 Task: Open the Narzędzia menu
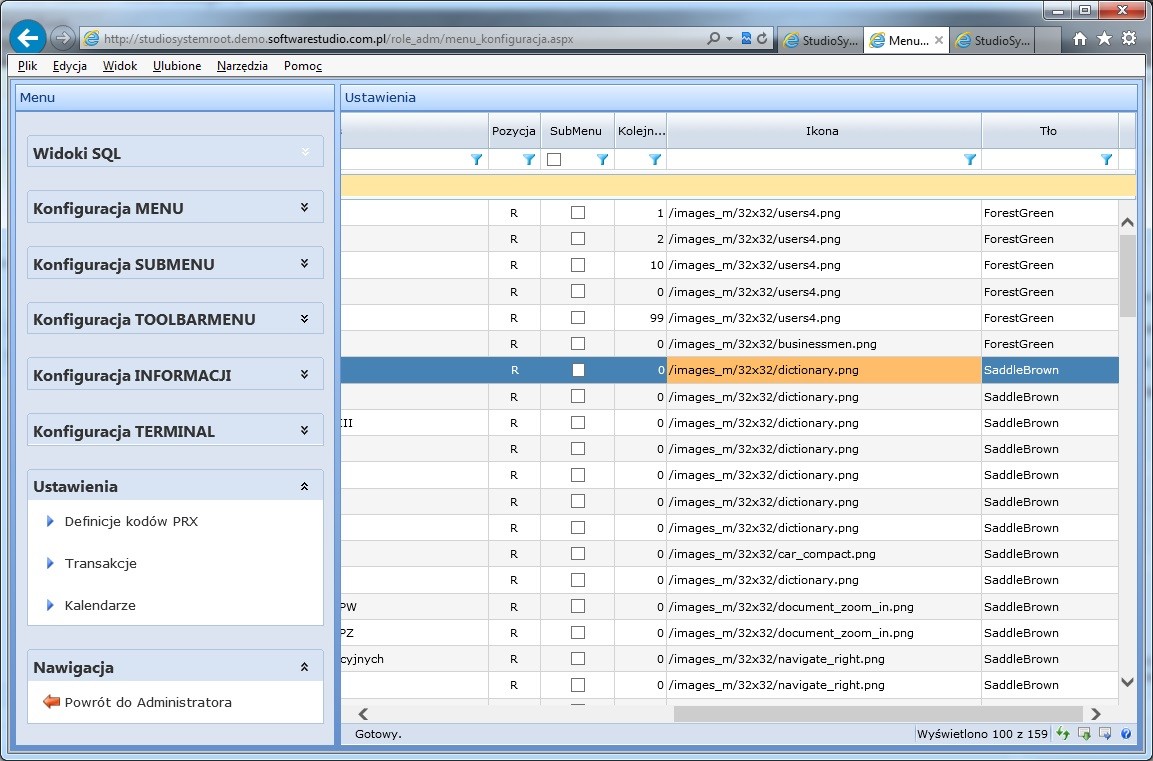[x=242, y=66]
